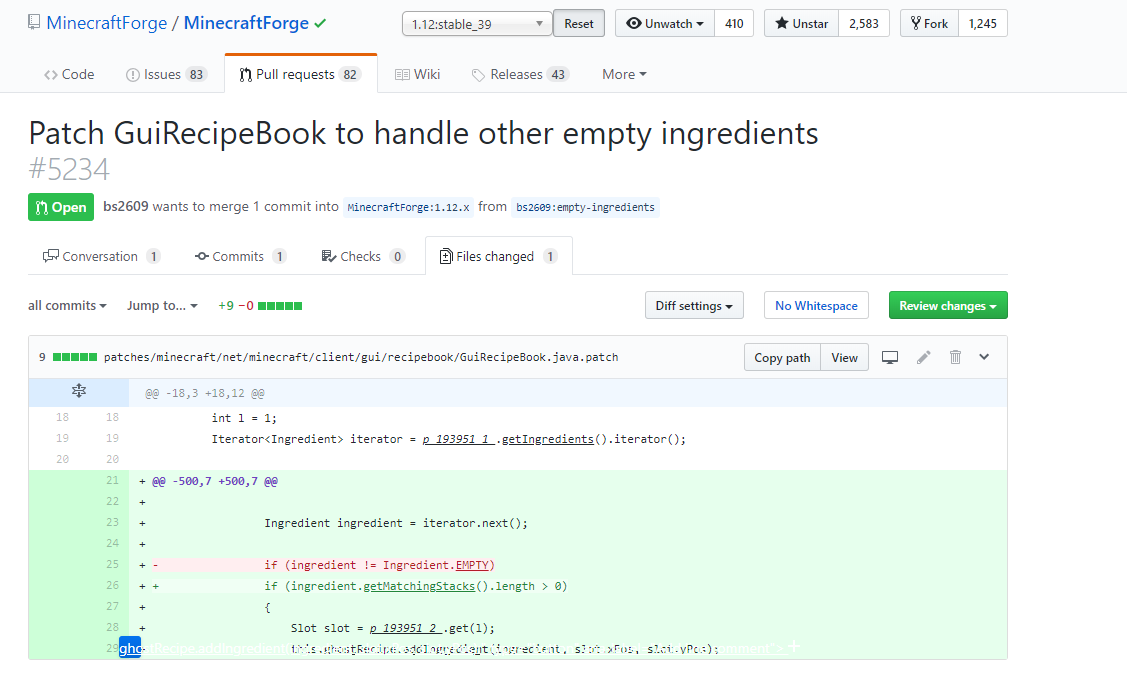The height and width of the screenshot is (679, 1127).
Task: Open file in desktop via monitor icon
Action: coord(890,357)
